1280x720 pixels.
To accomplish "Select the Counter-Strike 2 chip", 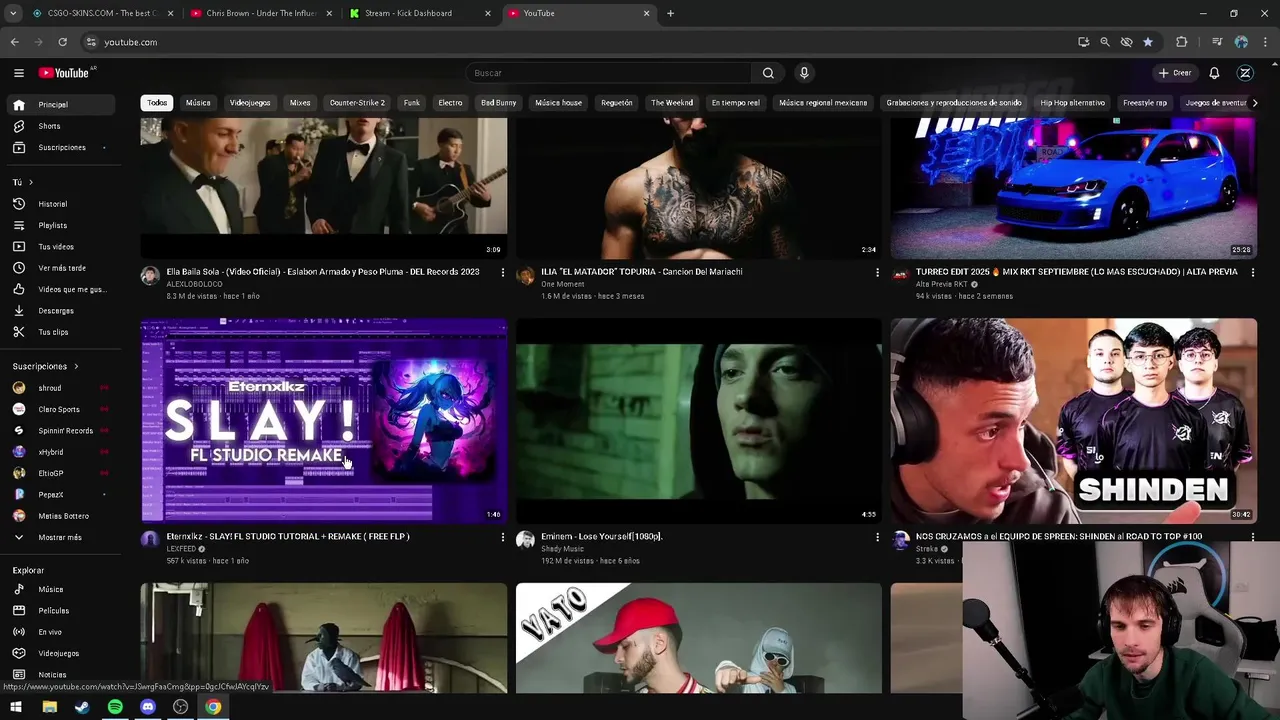I will tap(357, 103).
